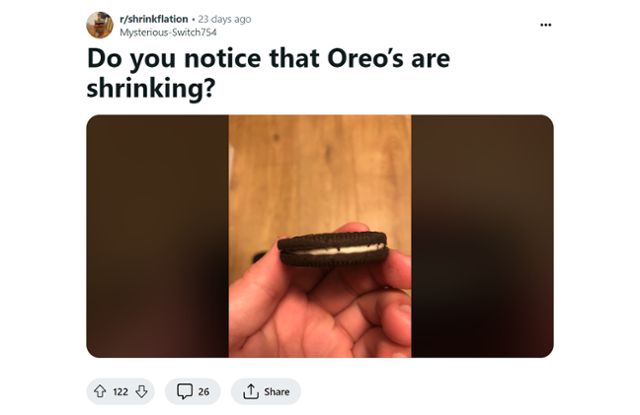
Task: Click the Share button label
Action: (277, 391)
